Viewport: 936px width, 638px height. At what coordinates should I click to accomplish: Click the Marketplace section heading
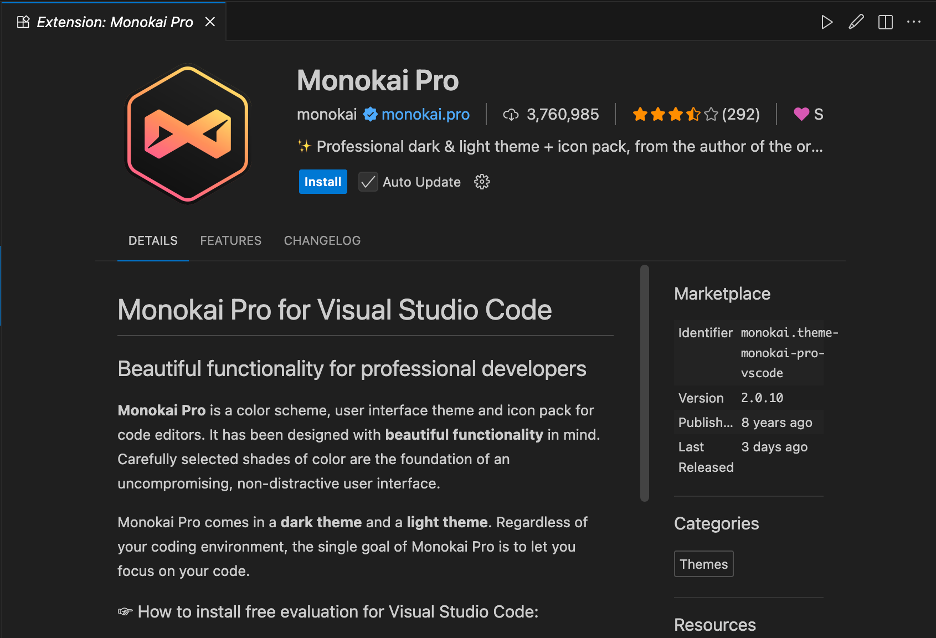(x=722, y=294)
